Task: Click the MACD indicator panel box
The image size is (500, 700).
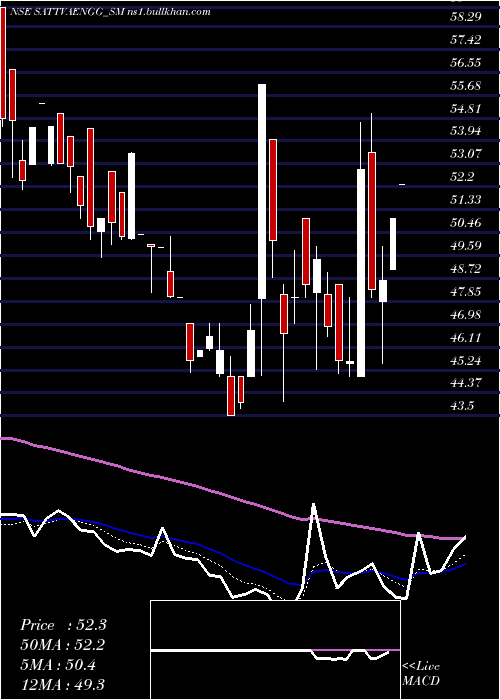Action: pos(275,650)
